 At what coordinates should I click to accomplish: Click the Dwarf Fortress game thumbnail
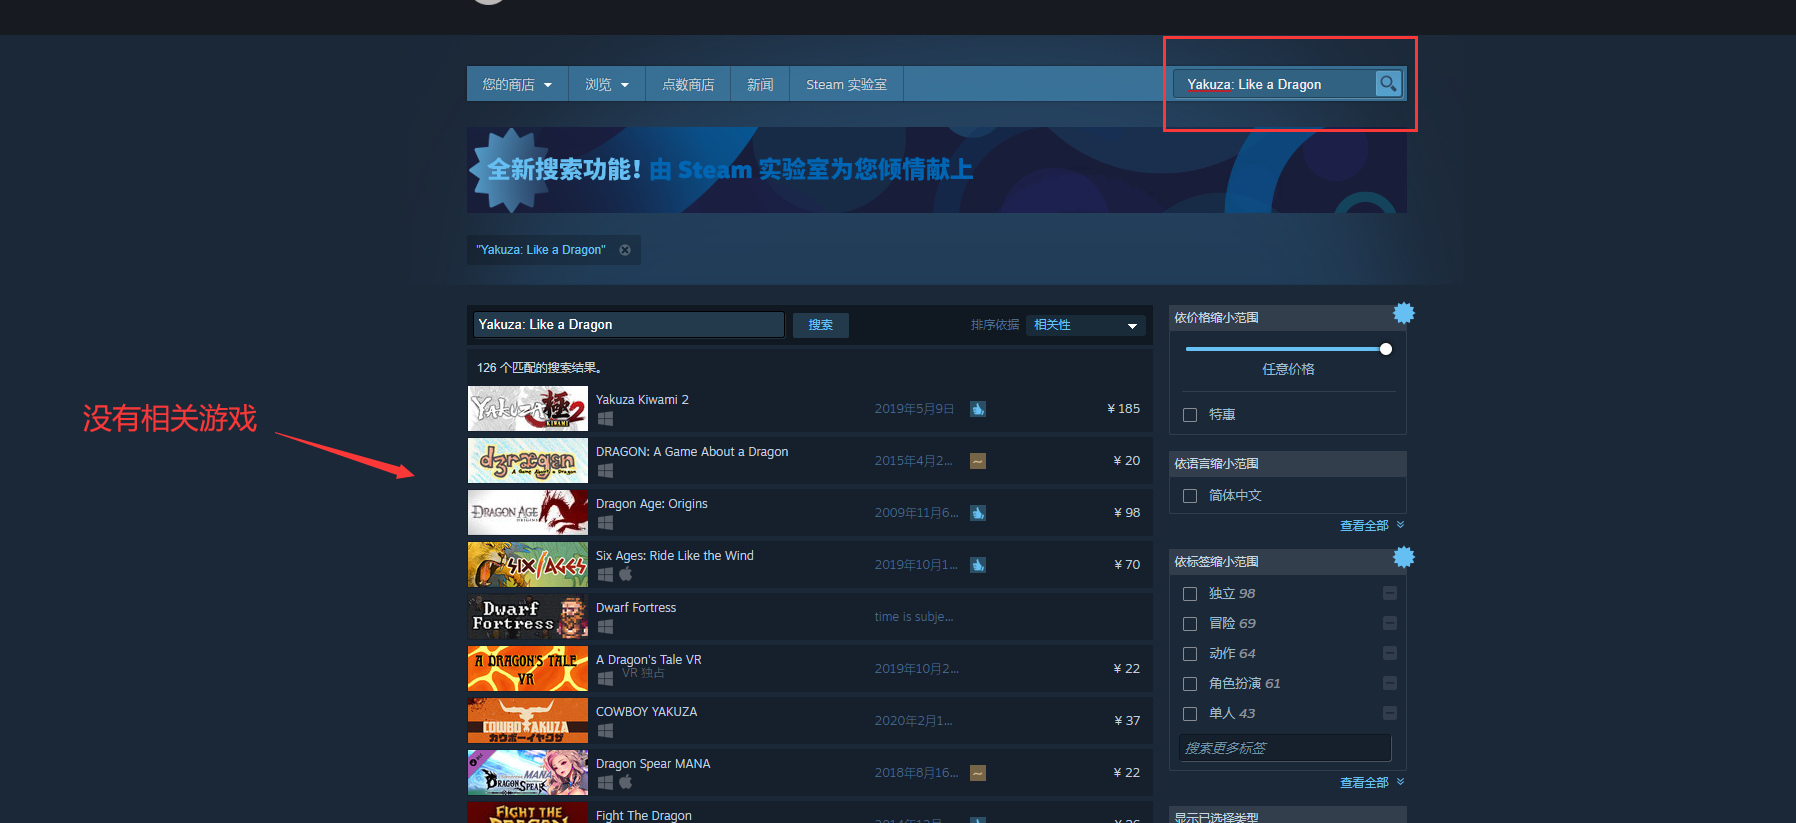tap(528, 617)
